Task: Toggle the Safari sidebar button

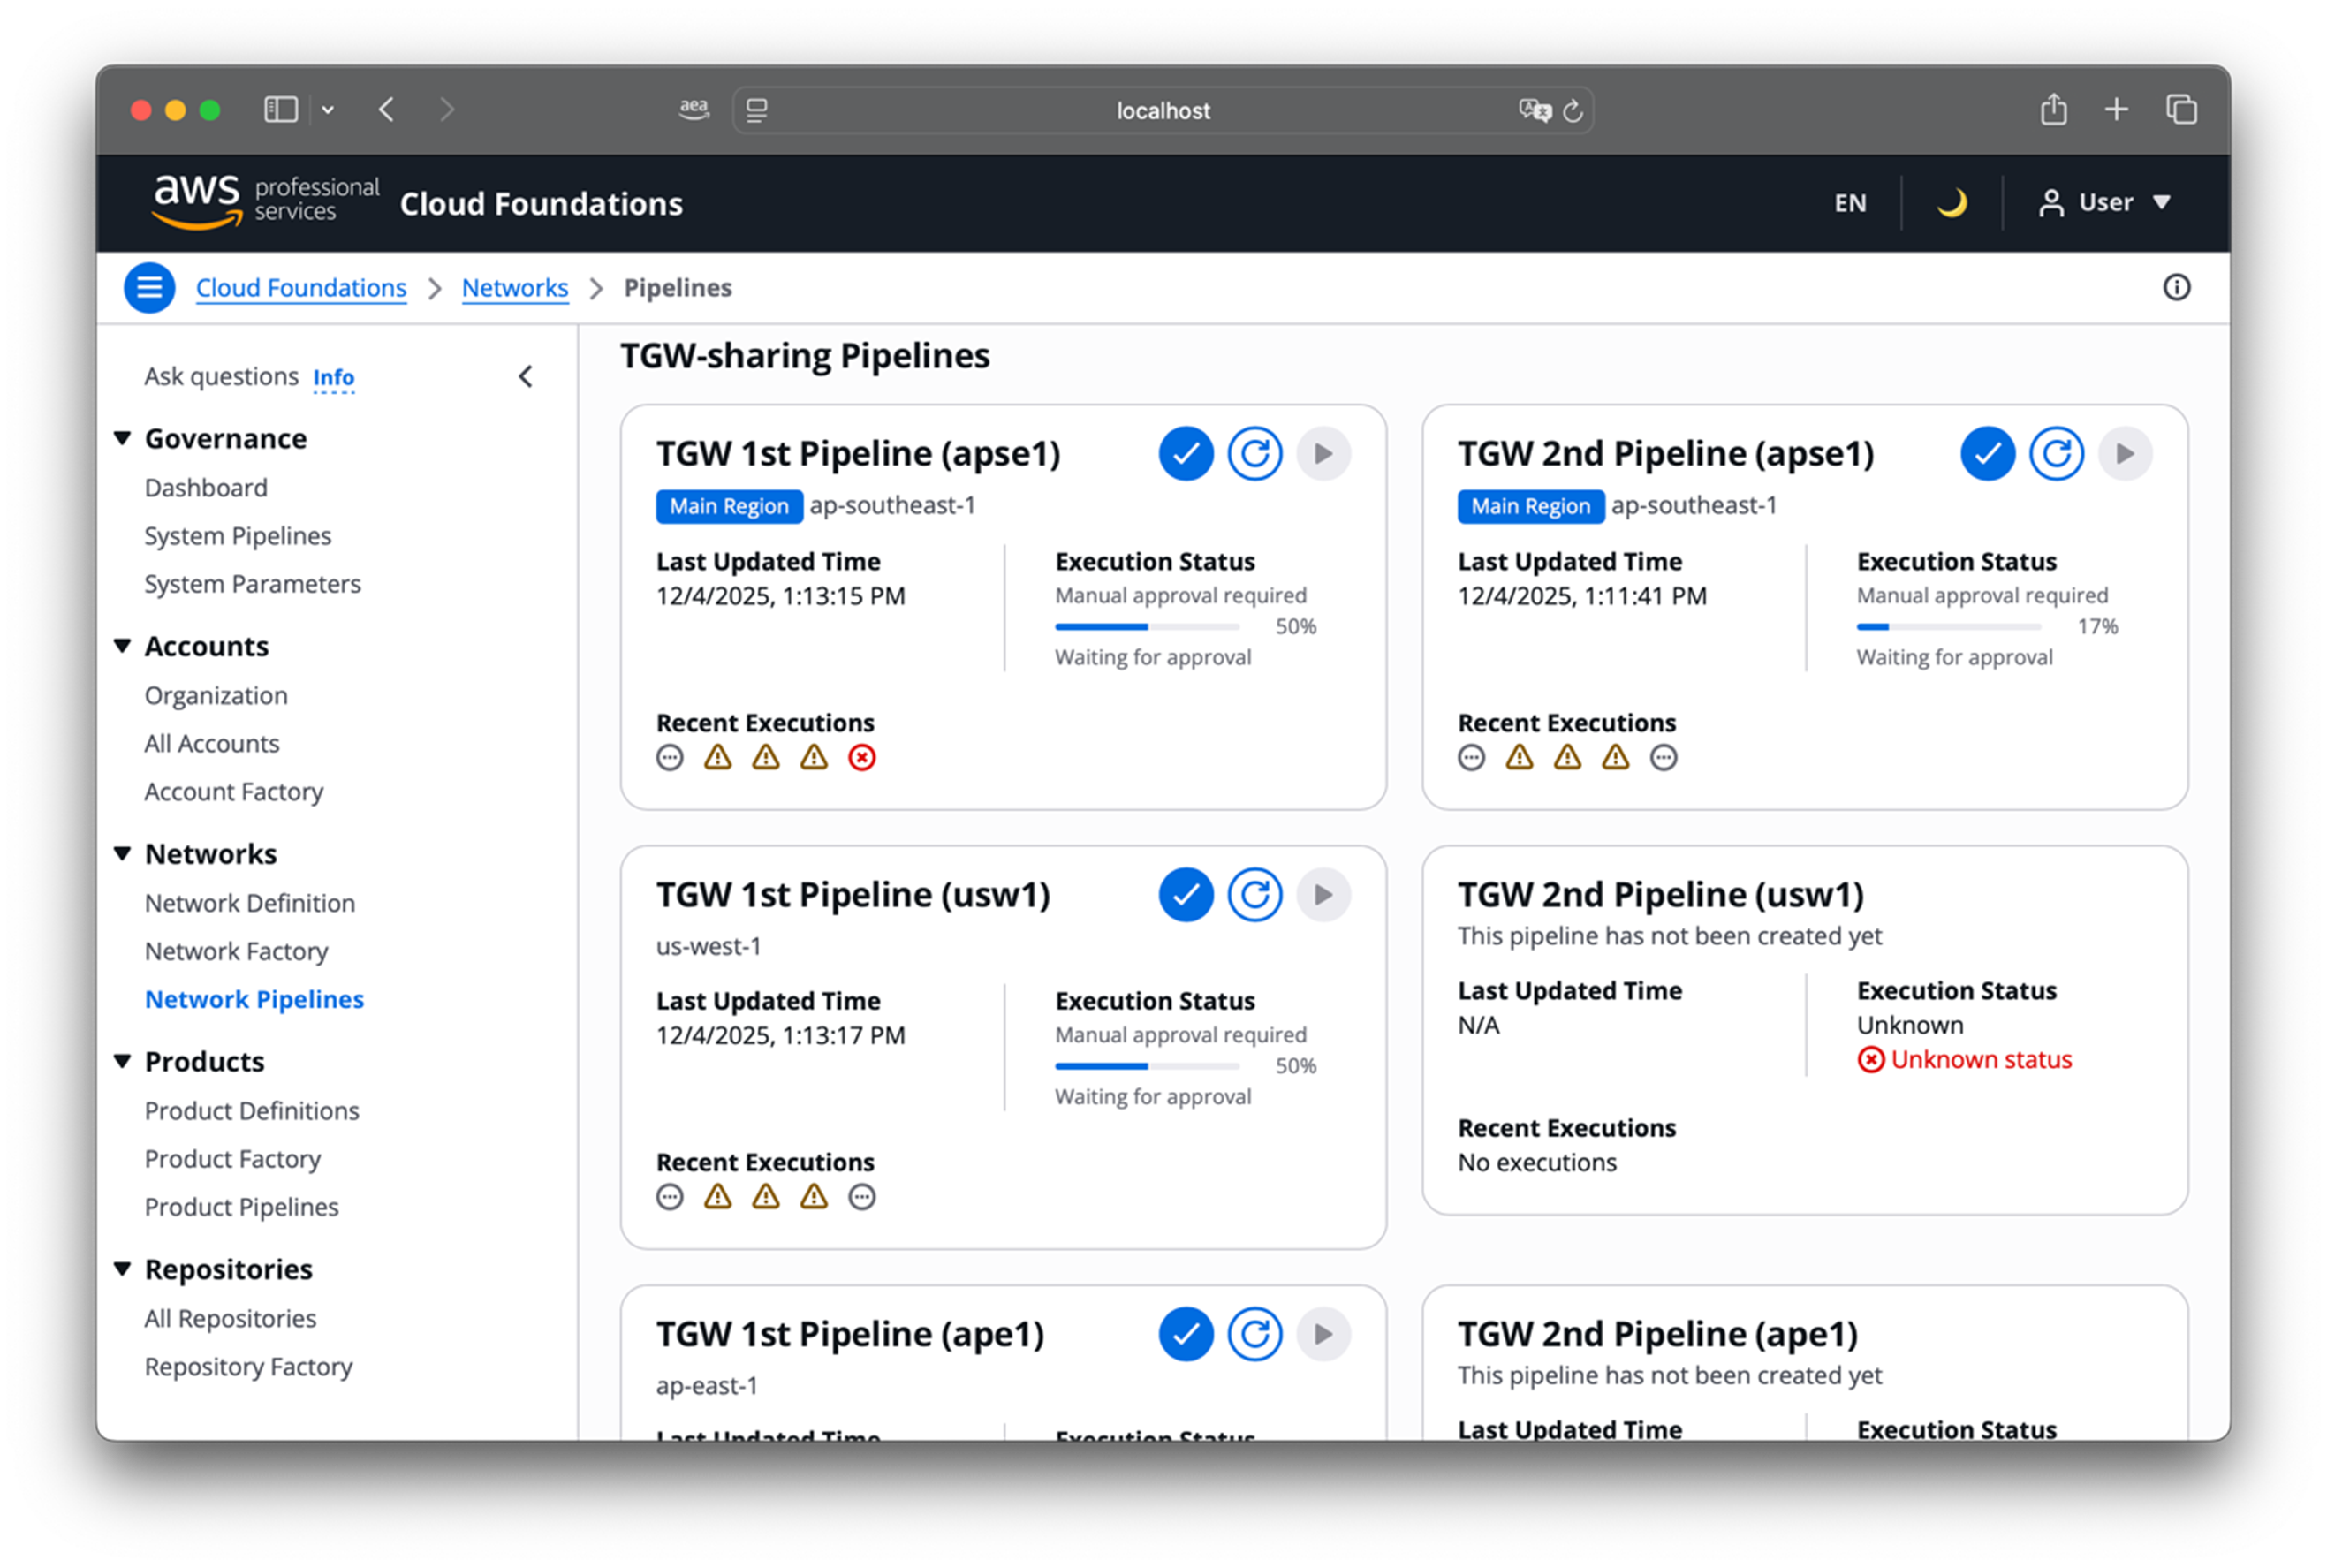Action: 281,110
